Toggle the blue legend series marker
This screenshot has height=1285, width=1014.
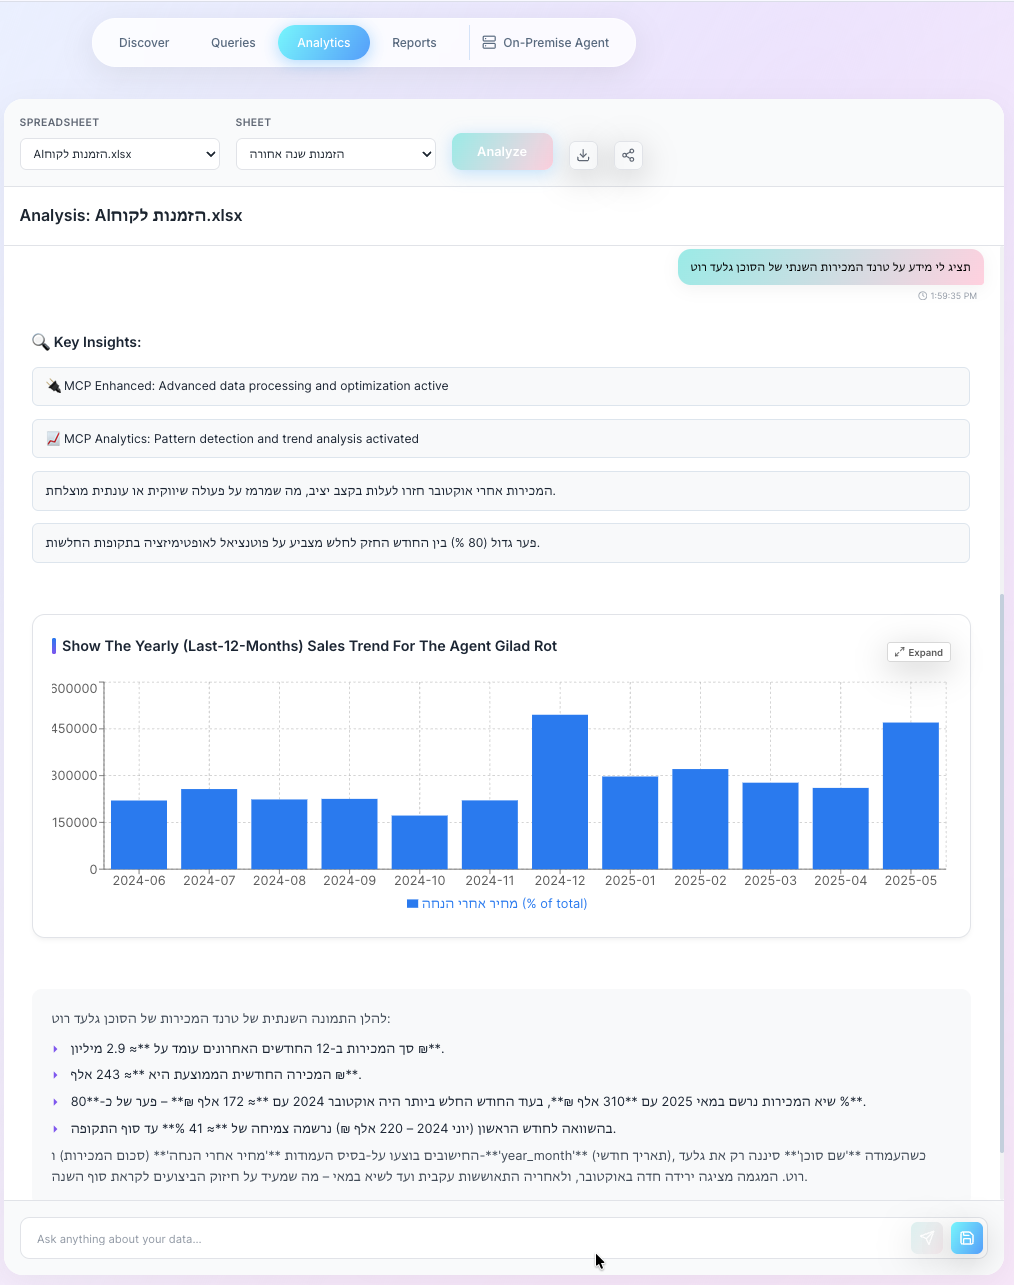click(412, 904)
